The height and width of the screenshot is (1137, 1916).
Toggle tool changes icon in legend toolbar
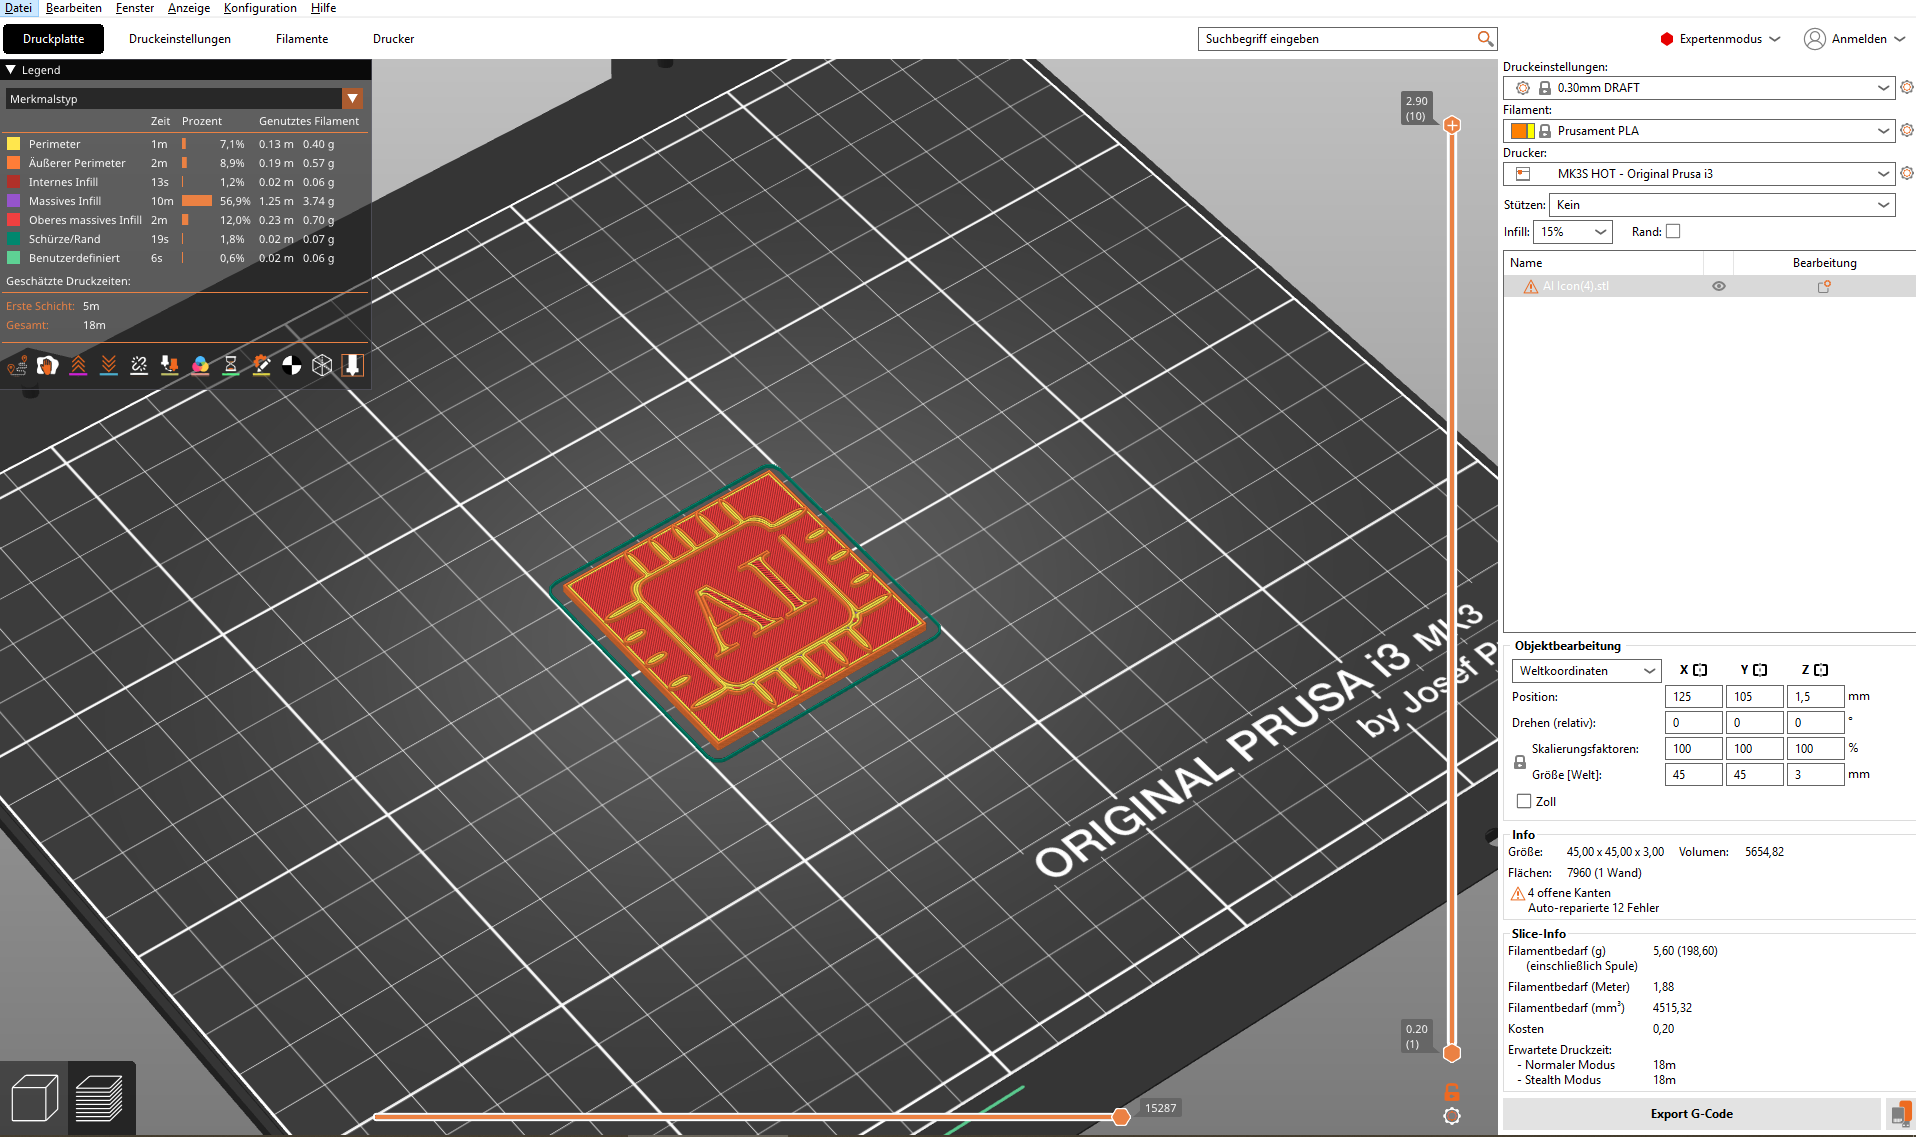170,366
